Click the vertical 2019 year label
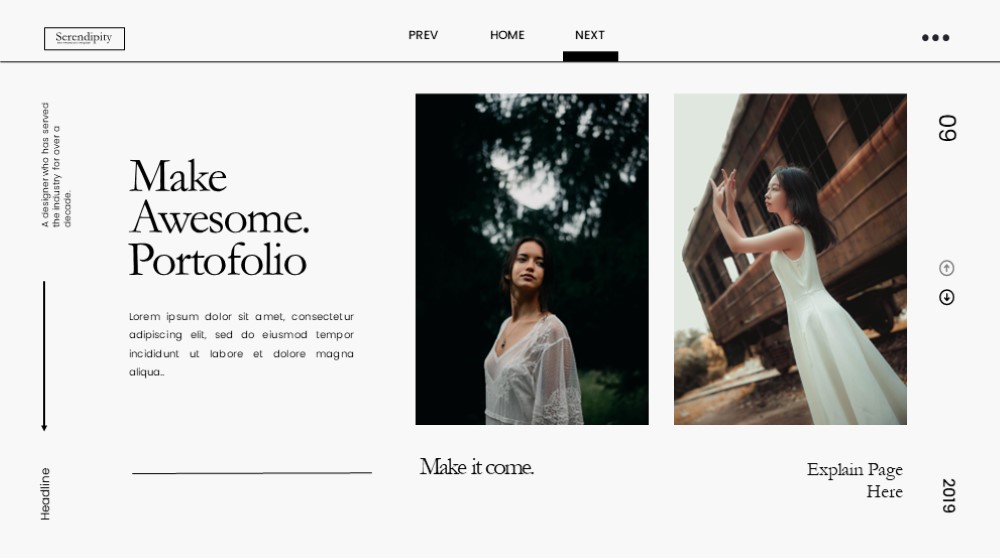 tap(948, 496)
